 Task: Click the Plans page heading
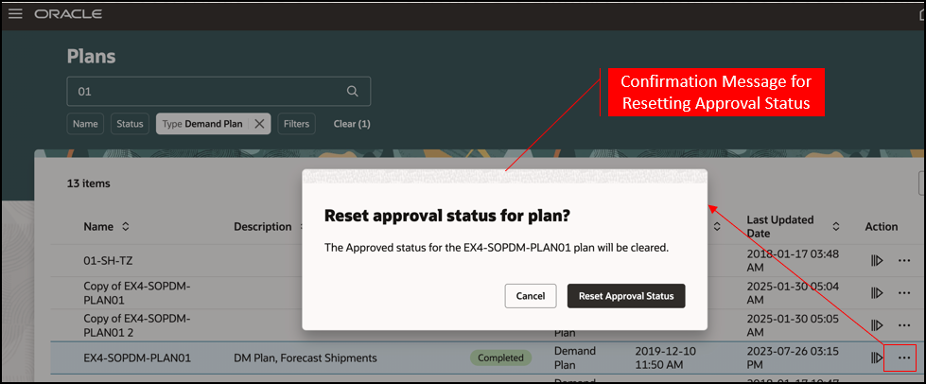coord(91,56)
